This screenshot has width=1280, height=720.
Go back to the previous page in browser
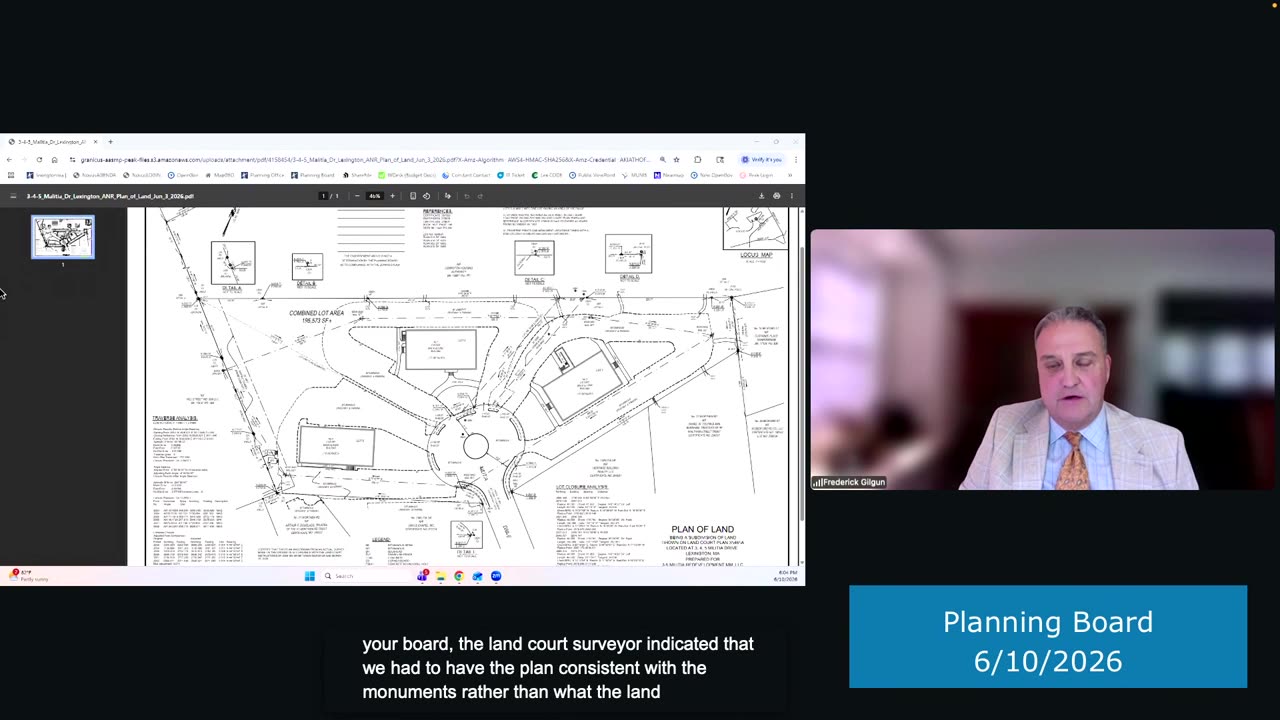point(9,160)
